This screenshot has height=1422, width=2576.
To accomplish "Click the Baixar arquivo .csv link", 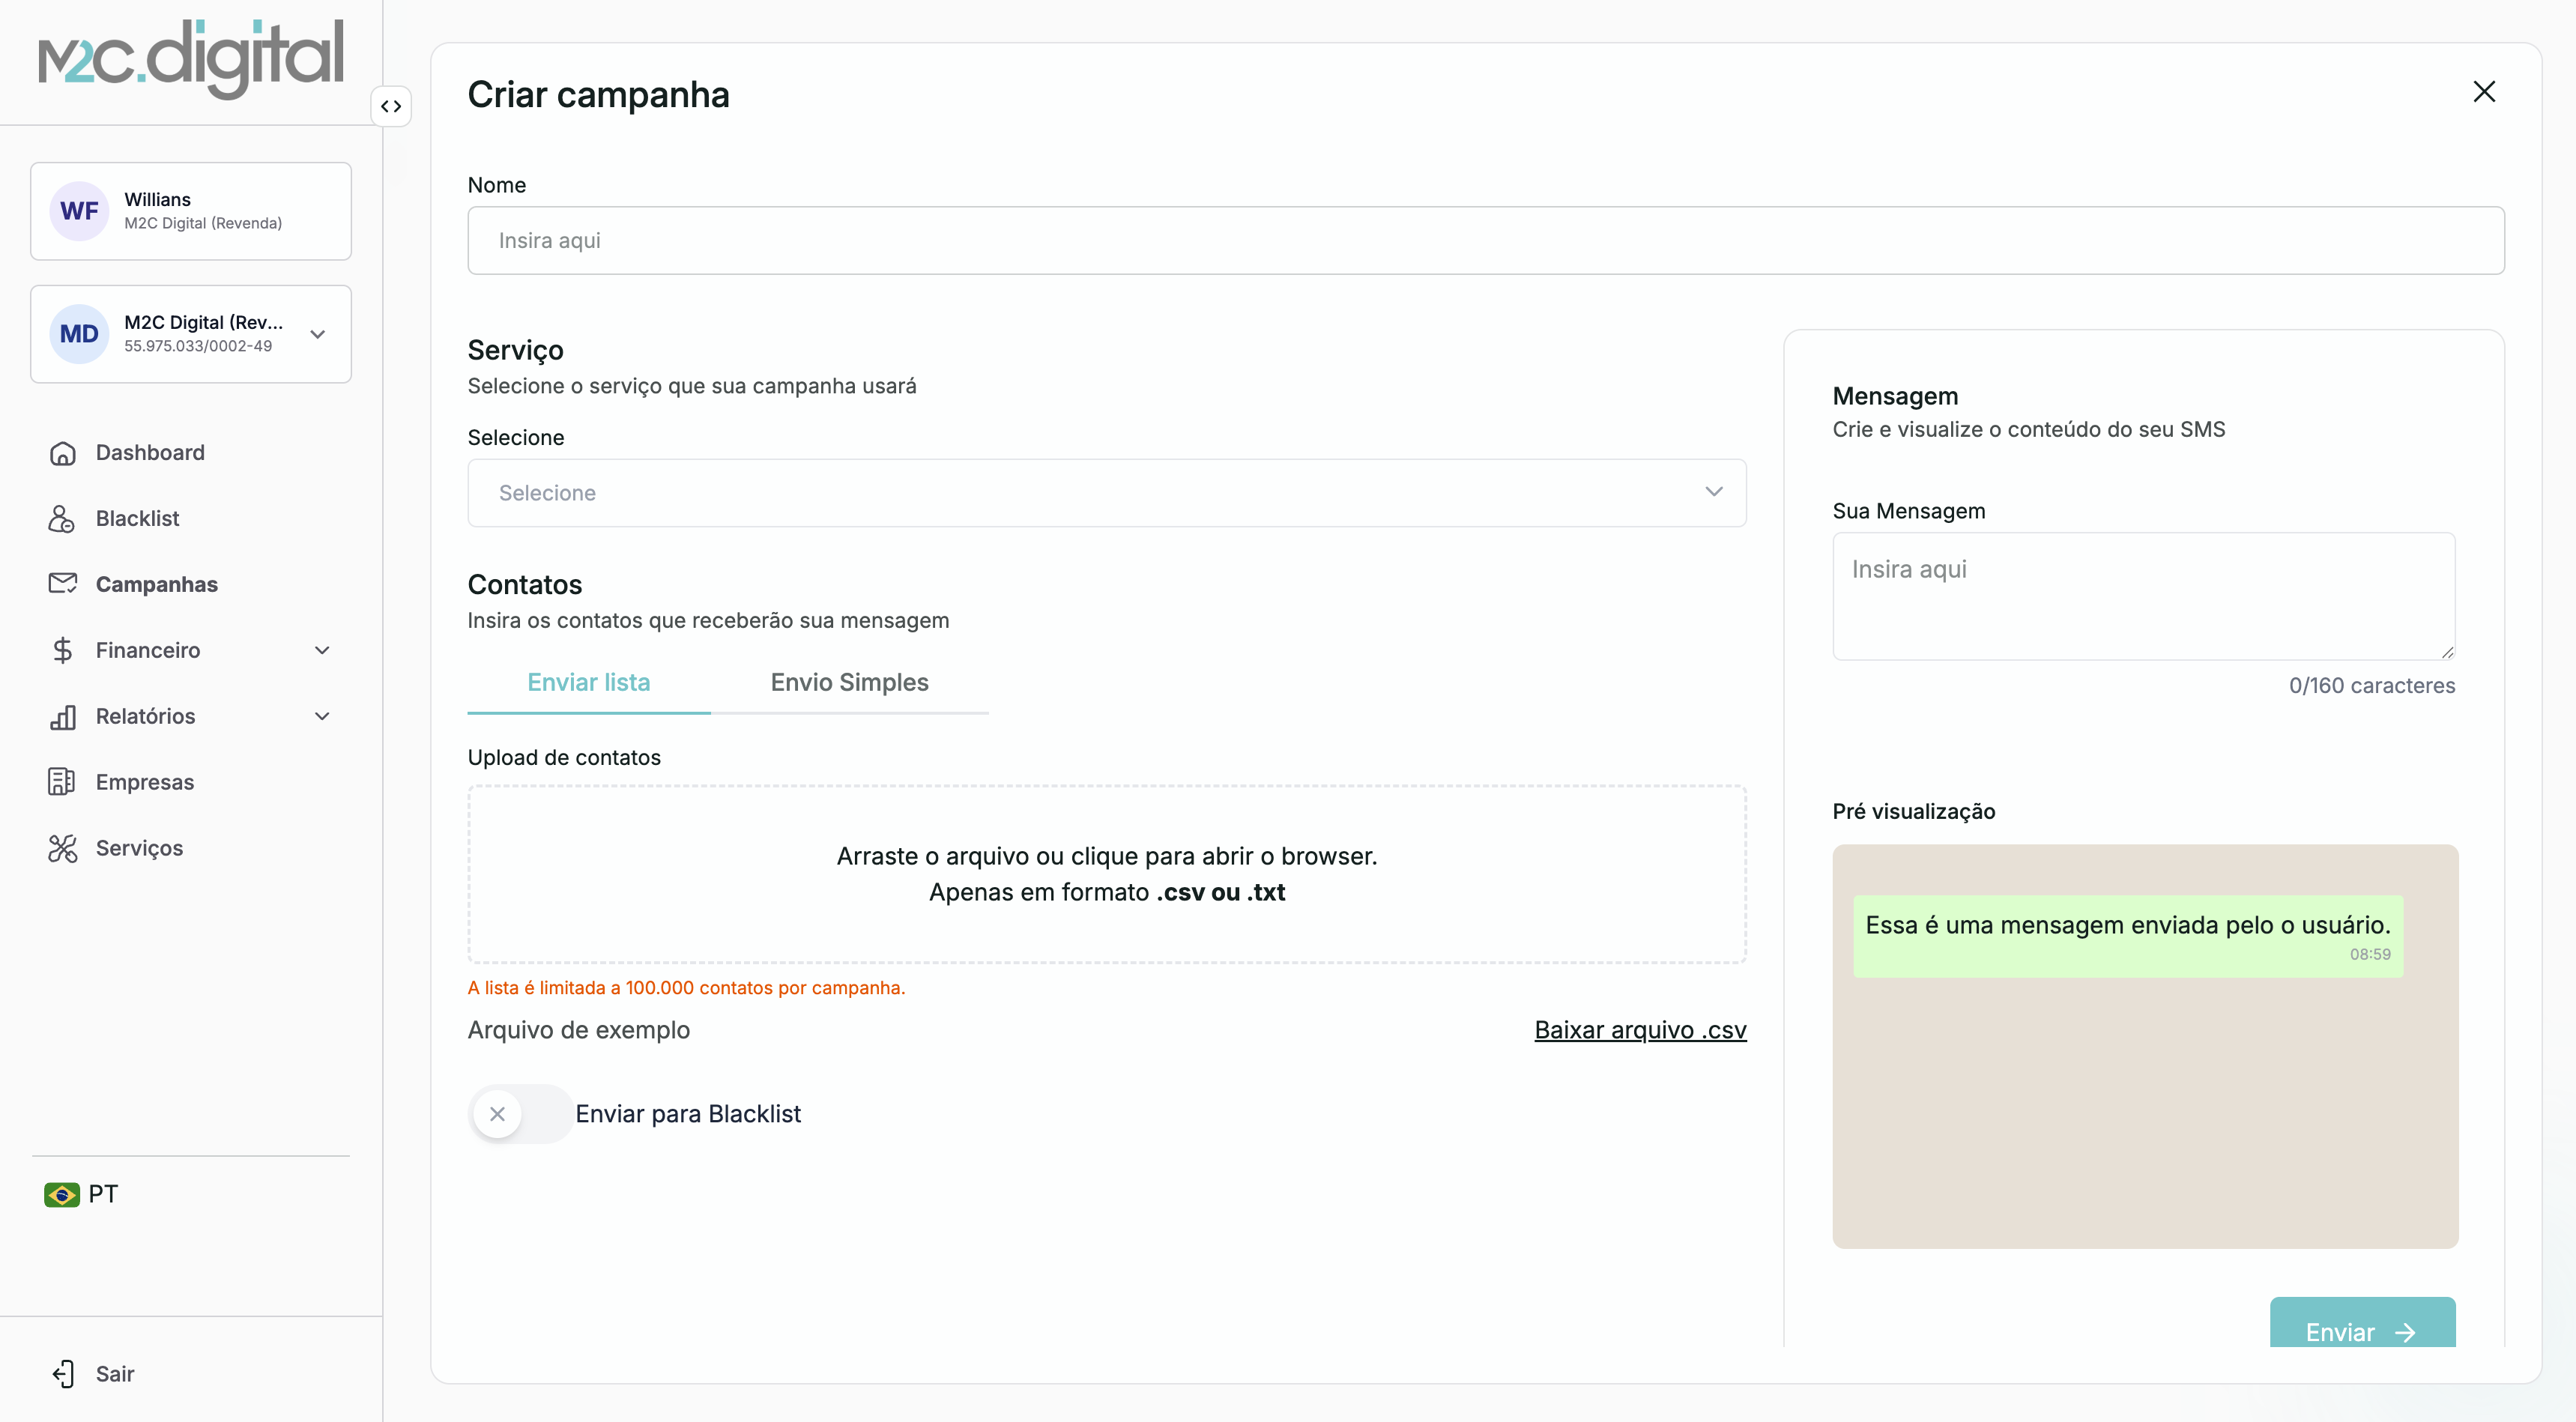I will (1640, 1030).
